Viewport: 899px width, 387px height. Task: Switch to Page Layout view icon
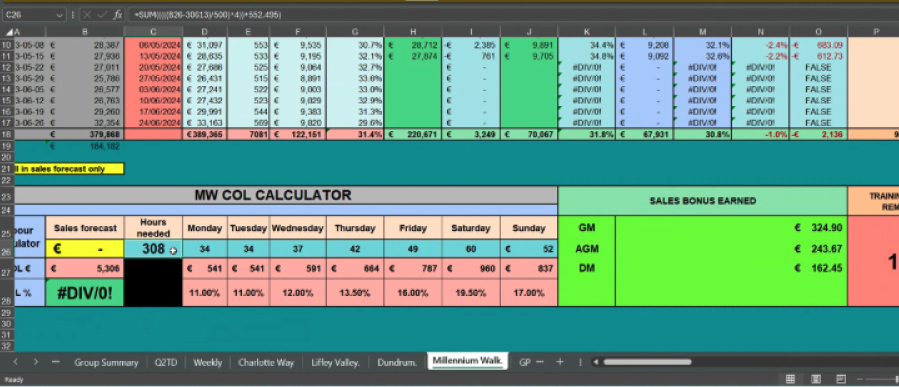point(815,379)
